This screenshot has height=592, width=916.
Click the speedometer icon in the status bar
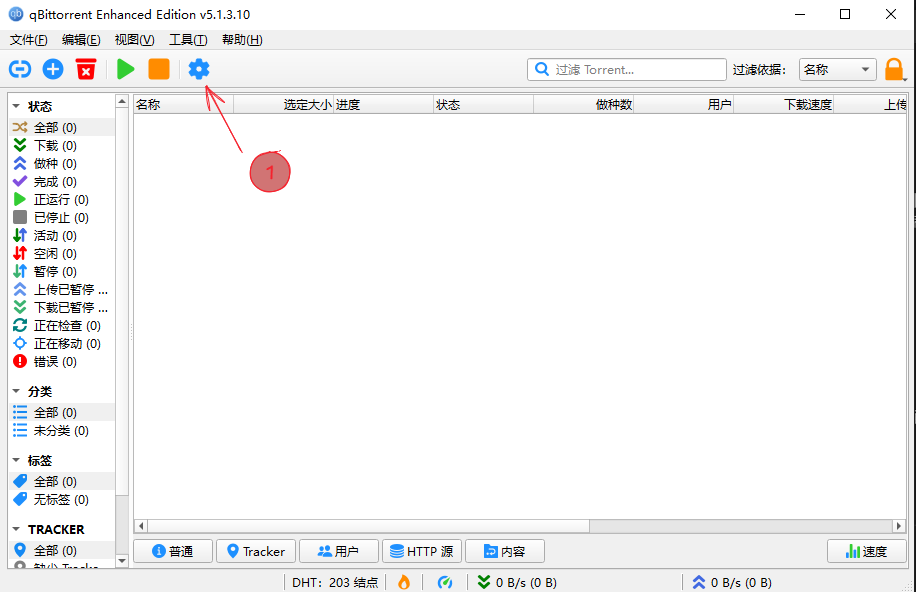pos(446,582)
